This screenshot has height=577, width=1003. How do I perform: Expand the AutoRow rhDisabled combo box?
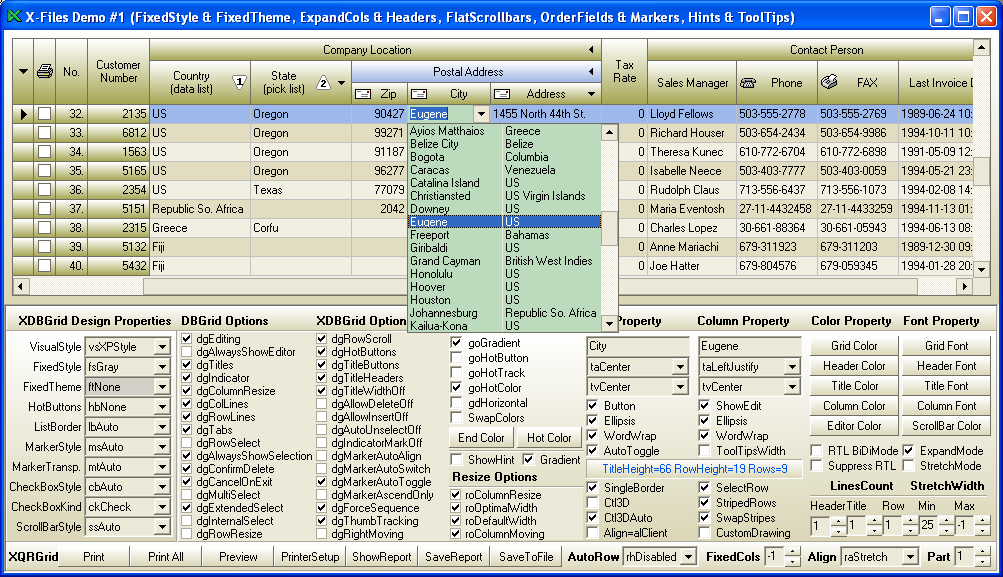pos(687,557)
